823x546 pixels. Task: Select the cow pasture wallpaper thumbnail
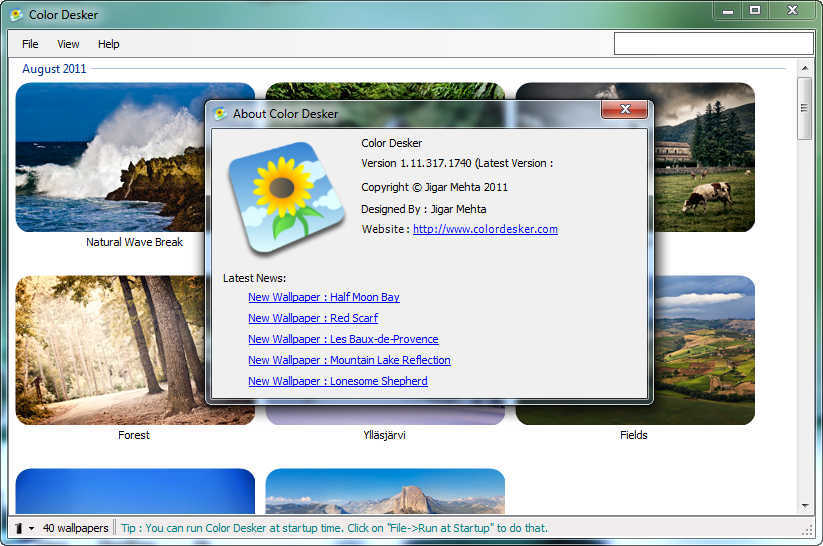[x=704, y=157]
